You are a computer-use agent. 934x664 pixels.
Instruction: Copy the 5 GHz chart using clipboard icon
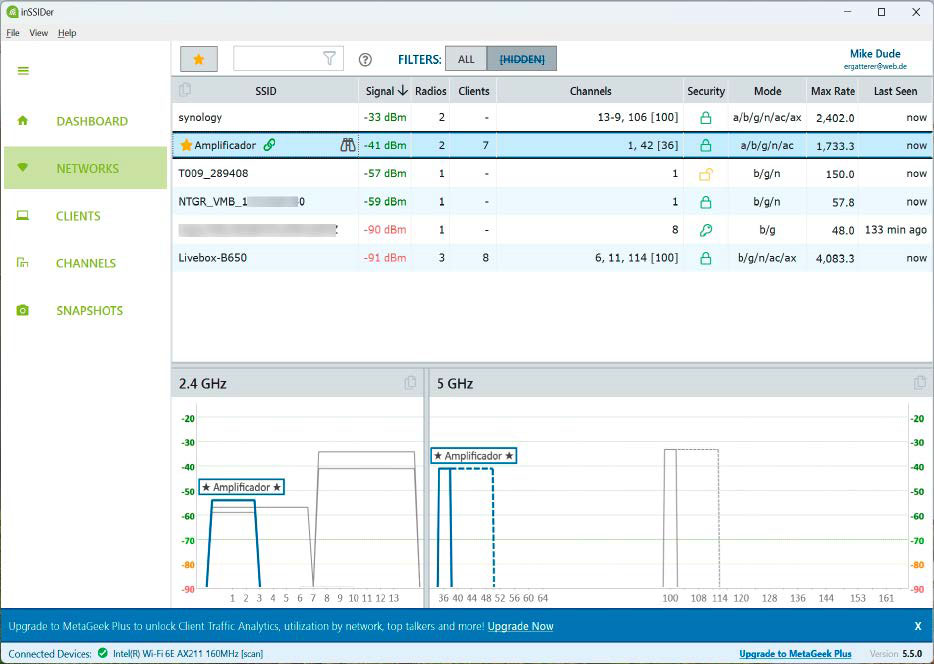(919, 383)
